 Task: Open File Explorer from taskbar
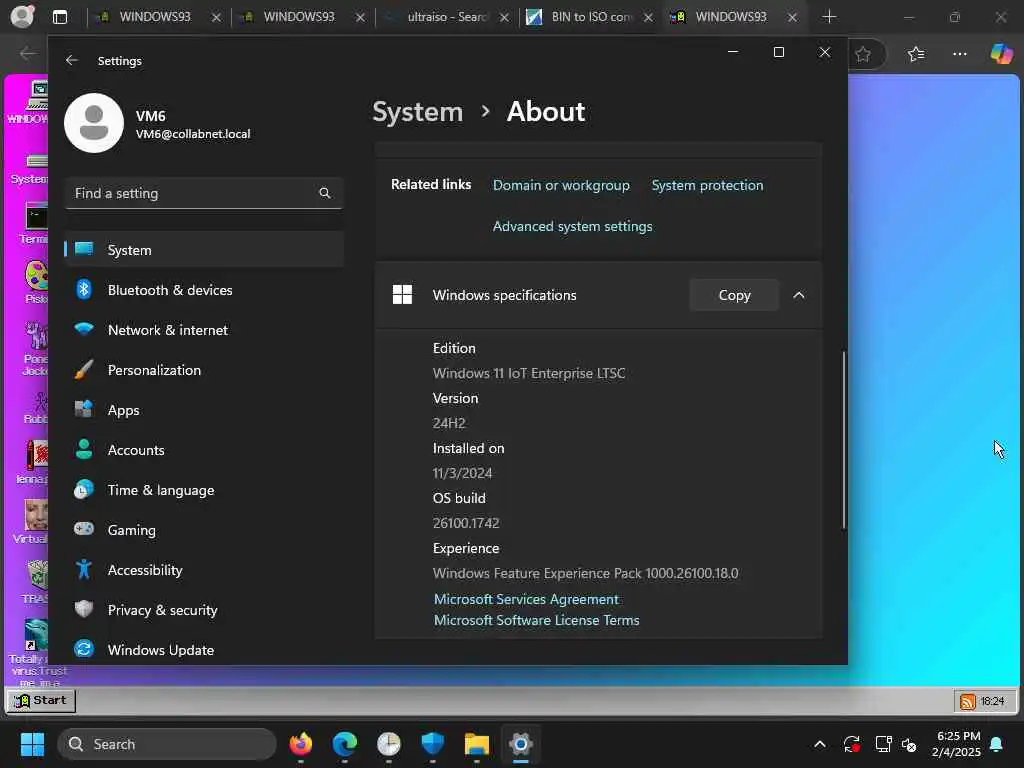coord(477,744)
